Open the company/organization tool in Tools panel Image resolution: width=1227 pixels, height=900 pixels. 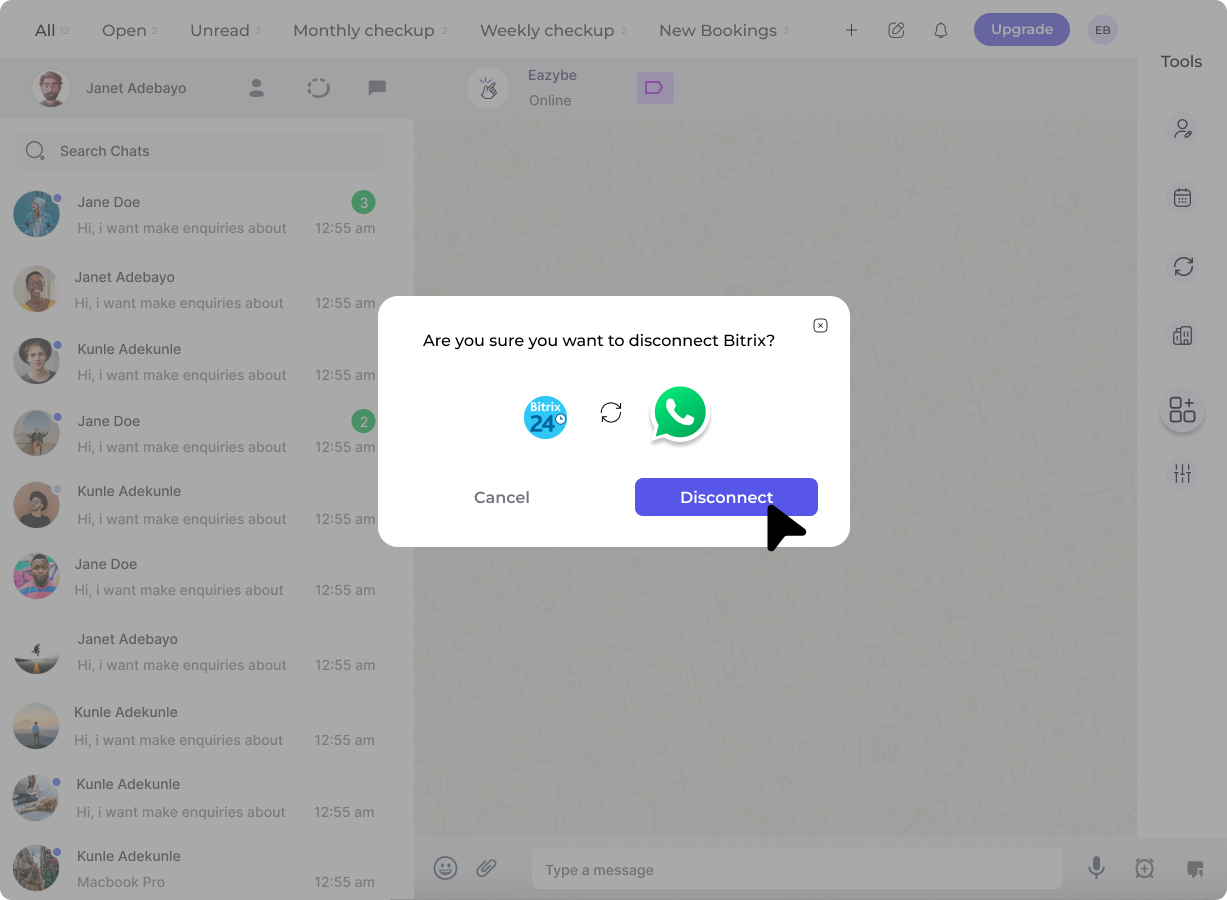(x=1182, y=335)
